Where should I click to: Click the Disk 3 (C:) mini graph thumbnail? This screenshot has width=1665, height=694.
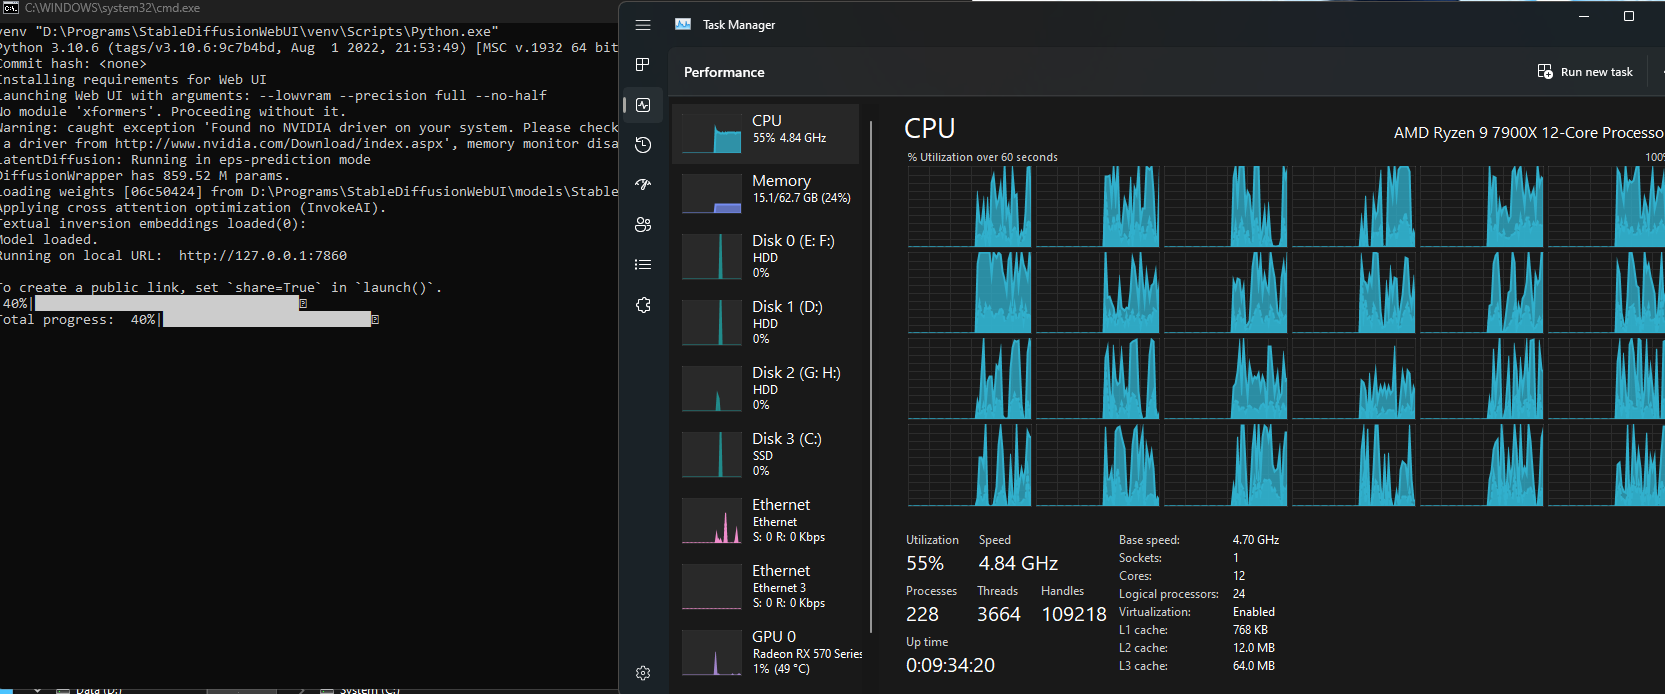712,455
